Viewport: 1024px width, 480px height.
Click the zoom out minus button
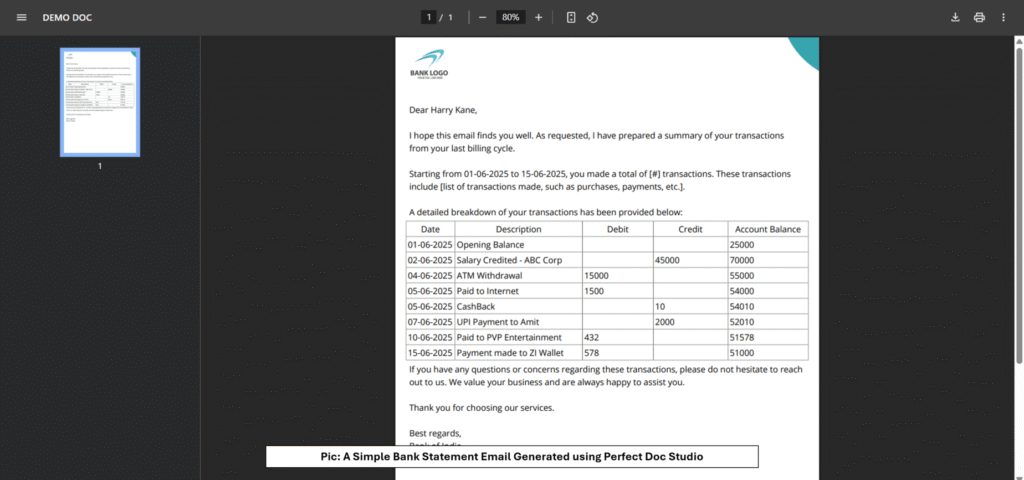[x=482, y=17]
